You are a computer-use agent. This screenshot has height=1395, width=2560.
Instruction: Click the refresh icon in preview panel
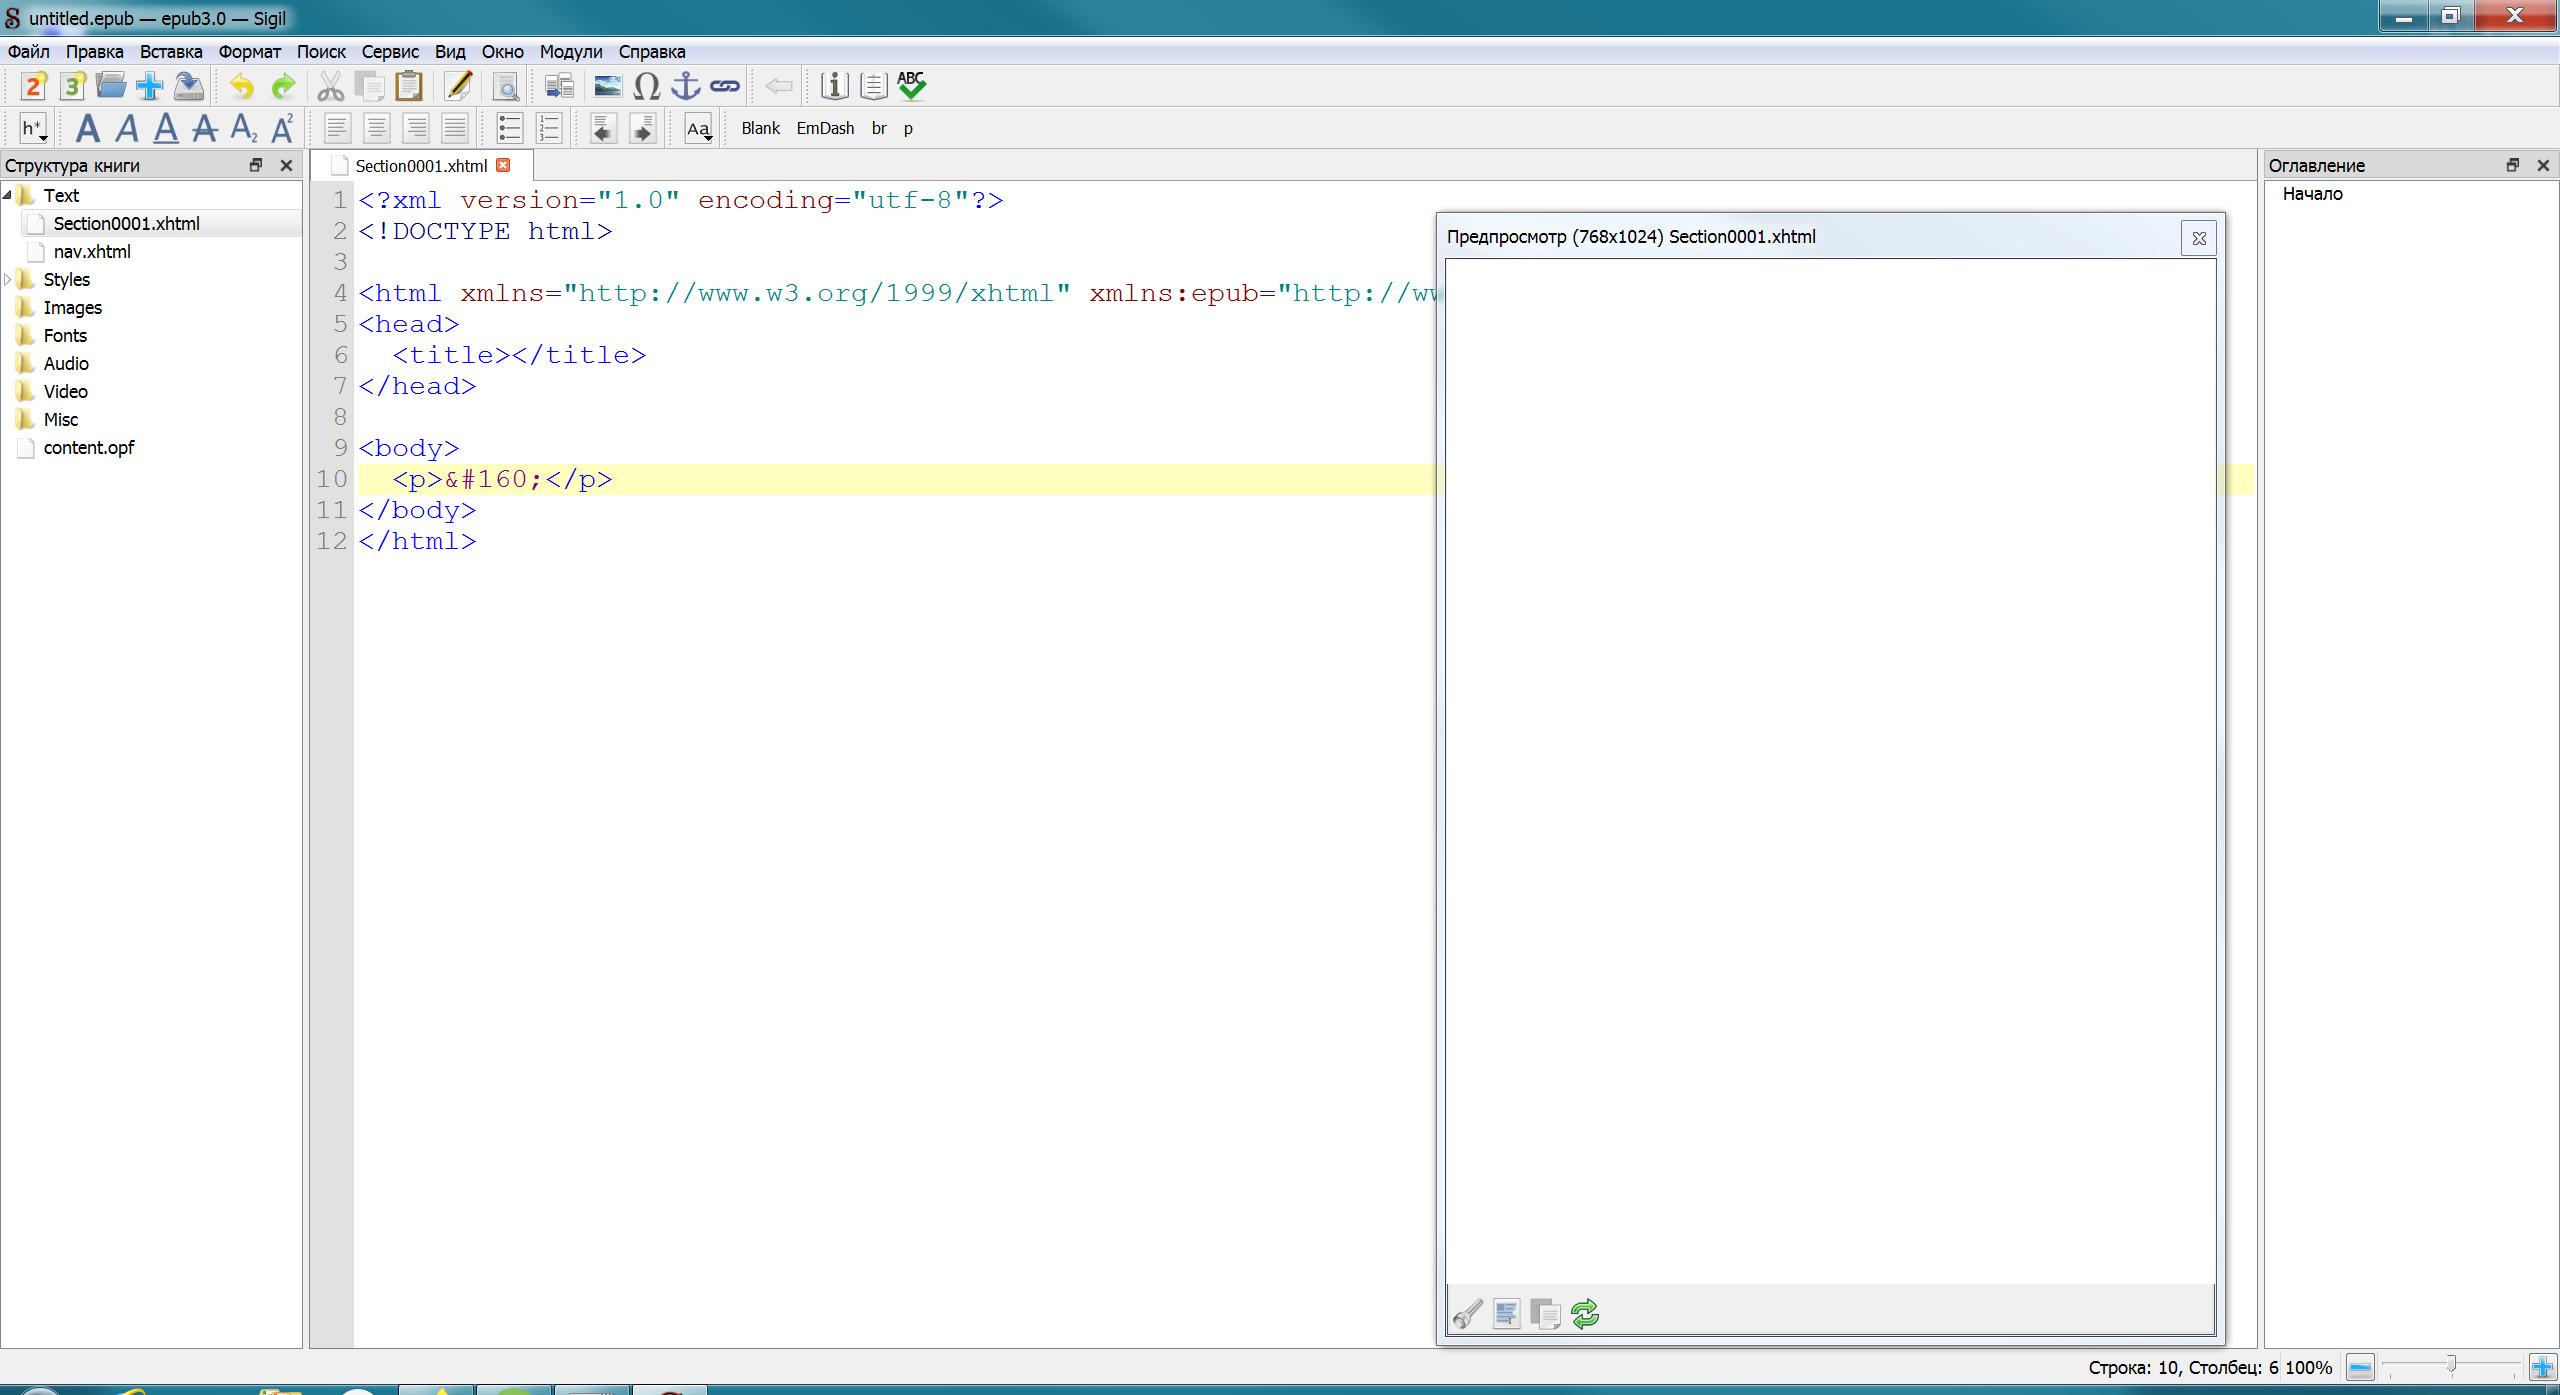click(1585, 1313)
